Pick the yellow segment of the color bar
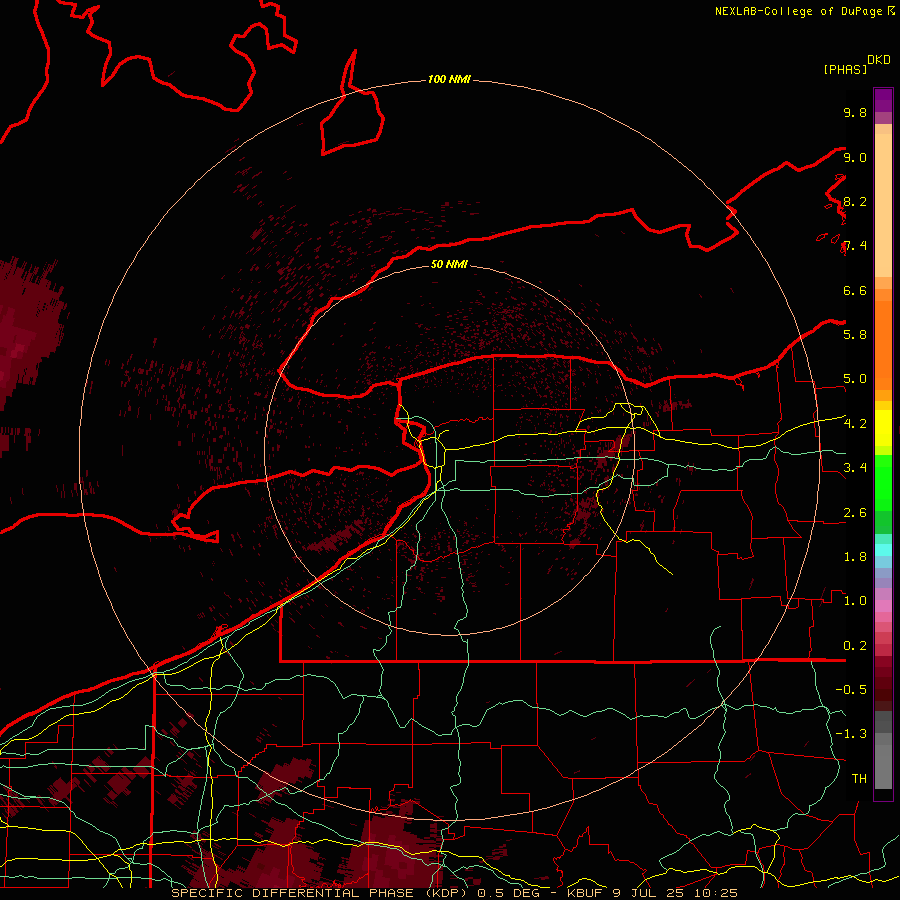This screenshot has width=900, height=900. click(883, 428)
